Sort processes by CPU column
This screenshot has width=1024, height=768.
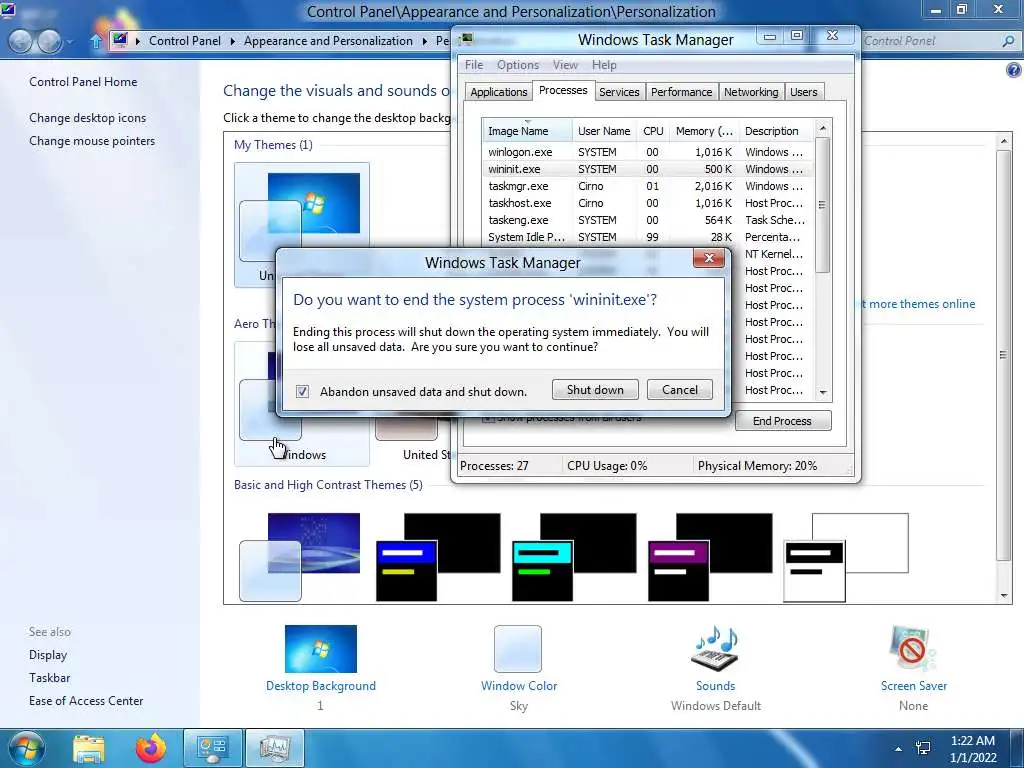tap(653, 131)
